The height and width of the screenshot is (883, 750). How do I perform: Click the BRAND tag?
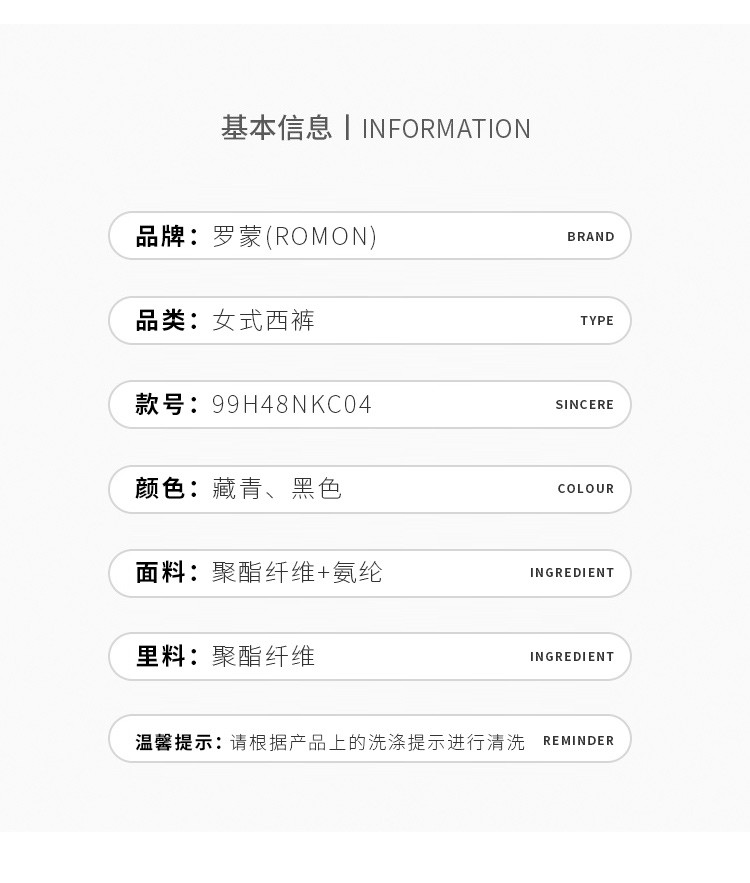(x=590, y=237)
